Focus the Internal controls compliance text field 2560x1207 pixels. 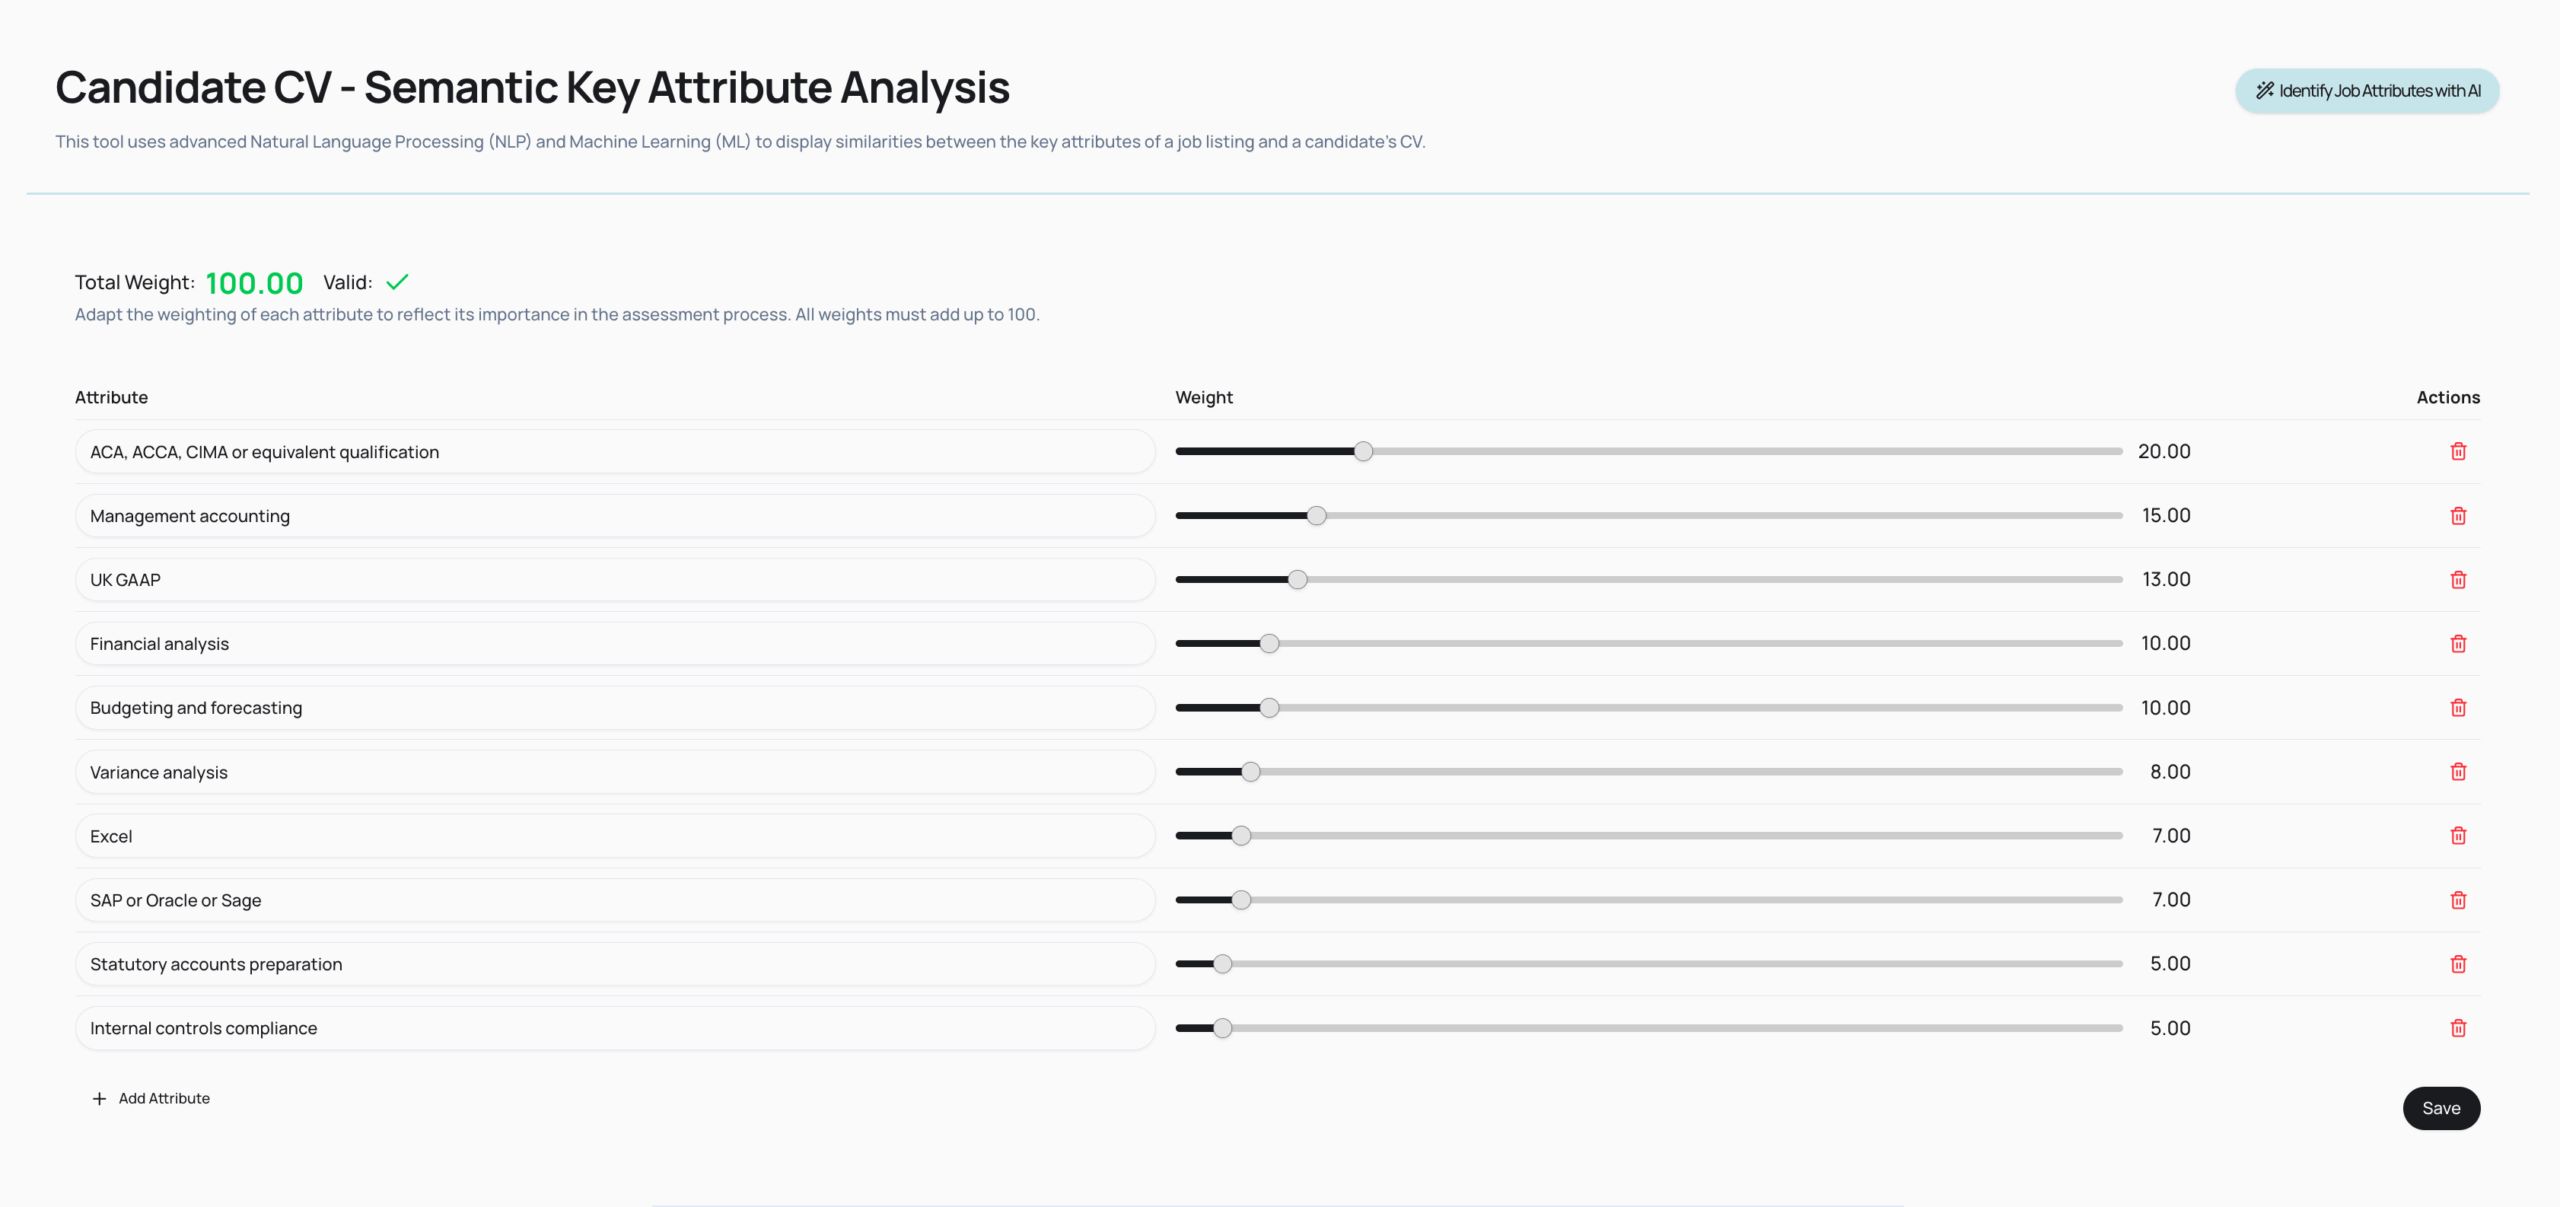point(615,1028)
